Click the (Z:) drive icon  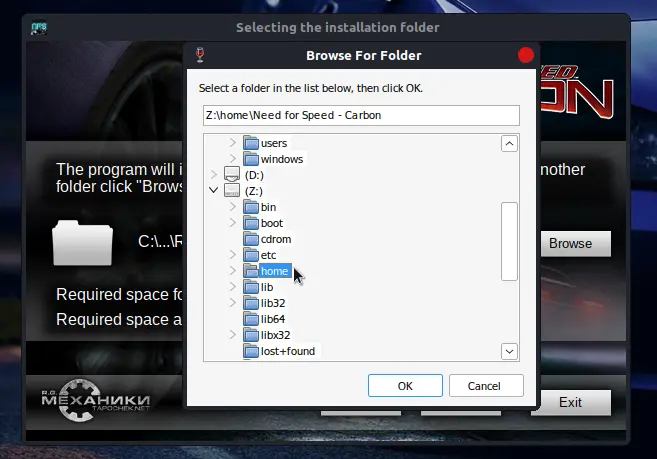point(232,191)
